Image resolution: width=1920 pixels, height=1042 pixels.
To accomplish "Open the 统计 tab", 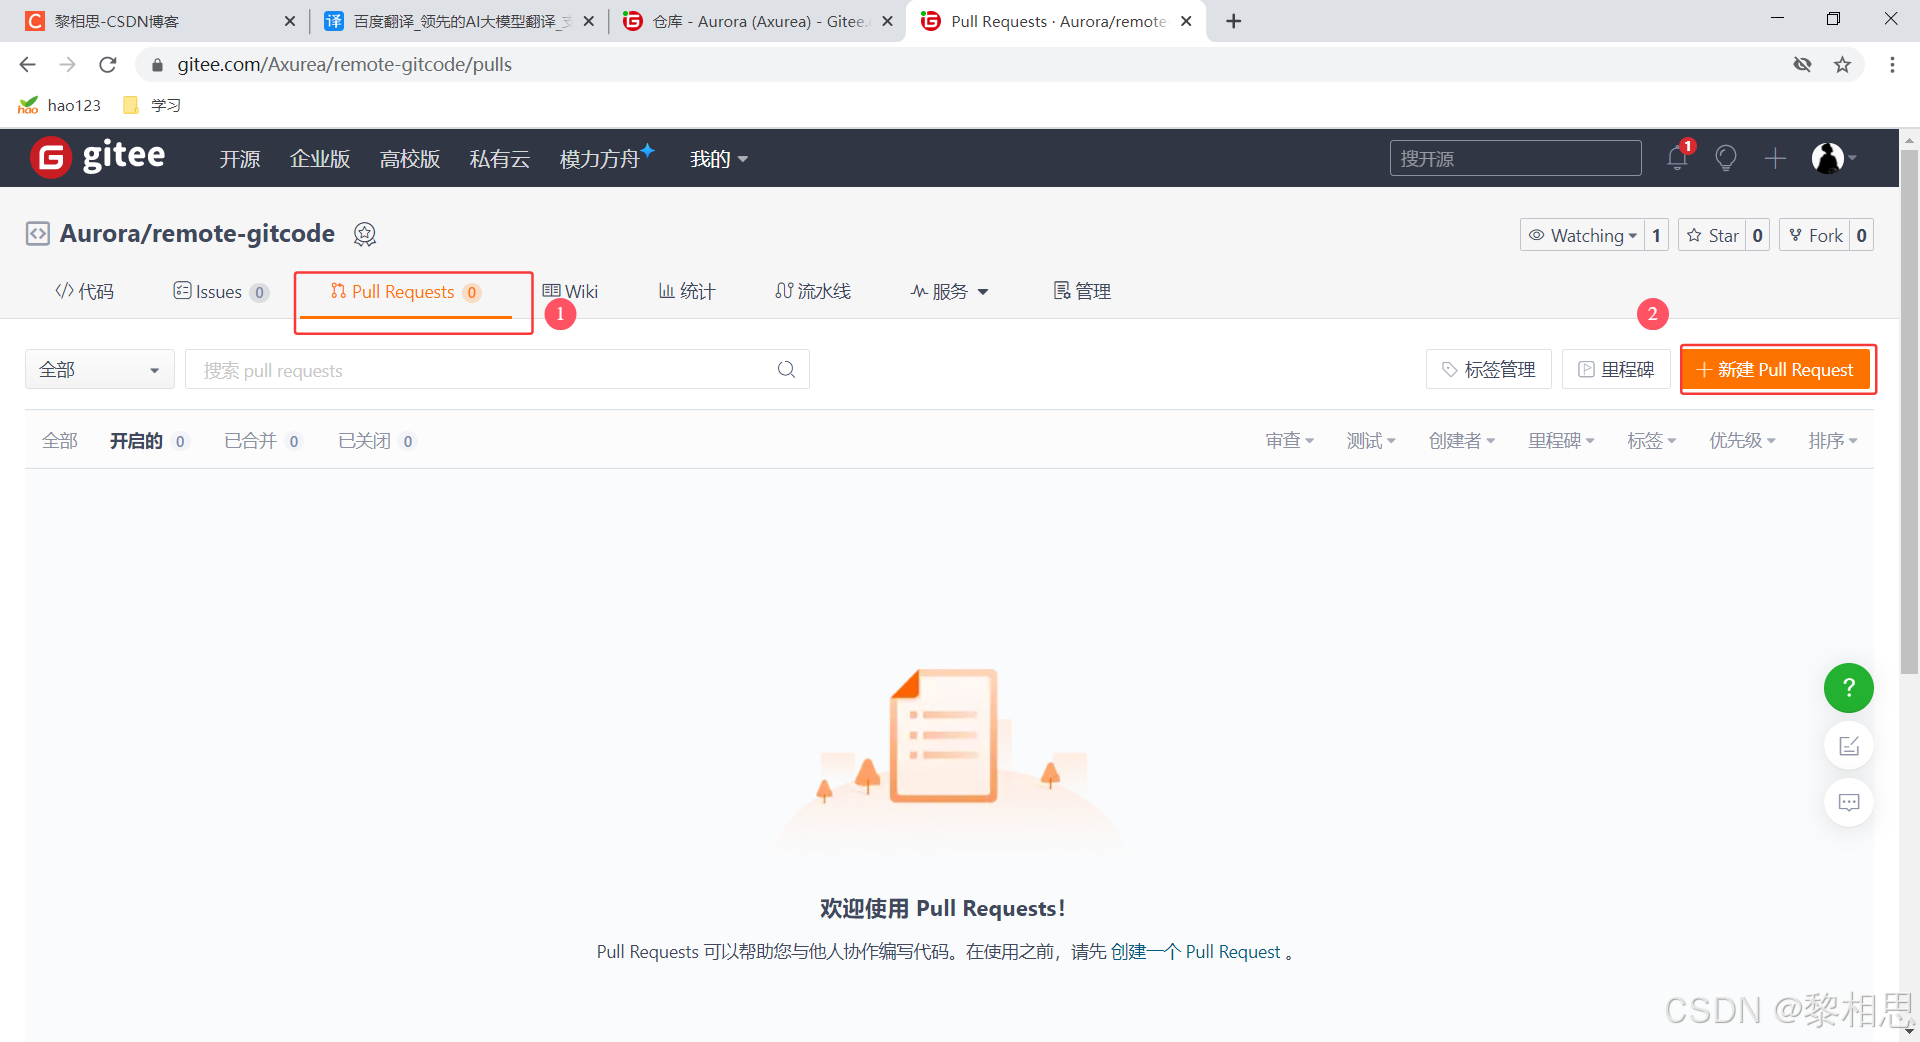I will pos(687,291).
